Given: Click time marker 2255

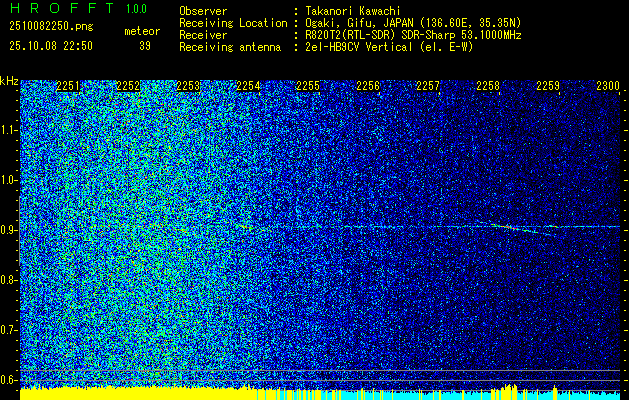Looking at the screenshot, I should 308,86.
